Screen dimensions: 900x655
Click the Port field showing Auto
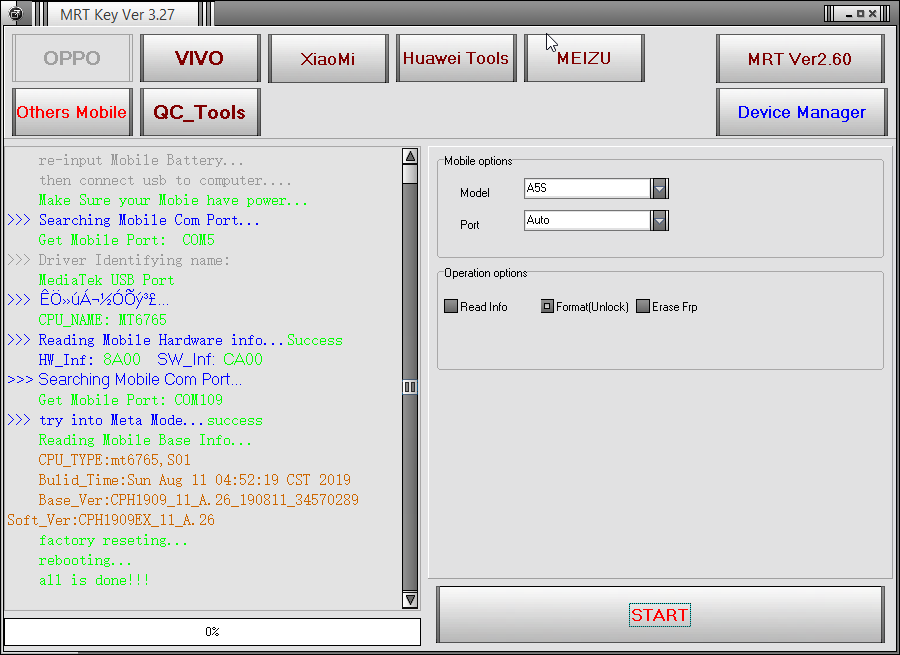tap(587, 220)
